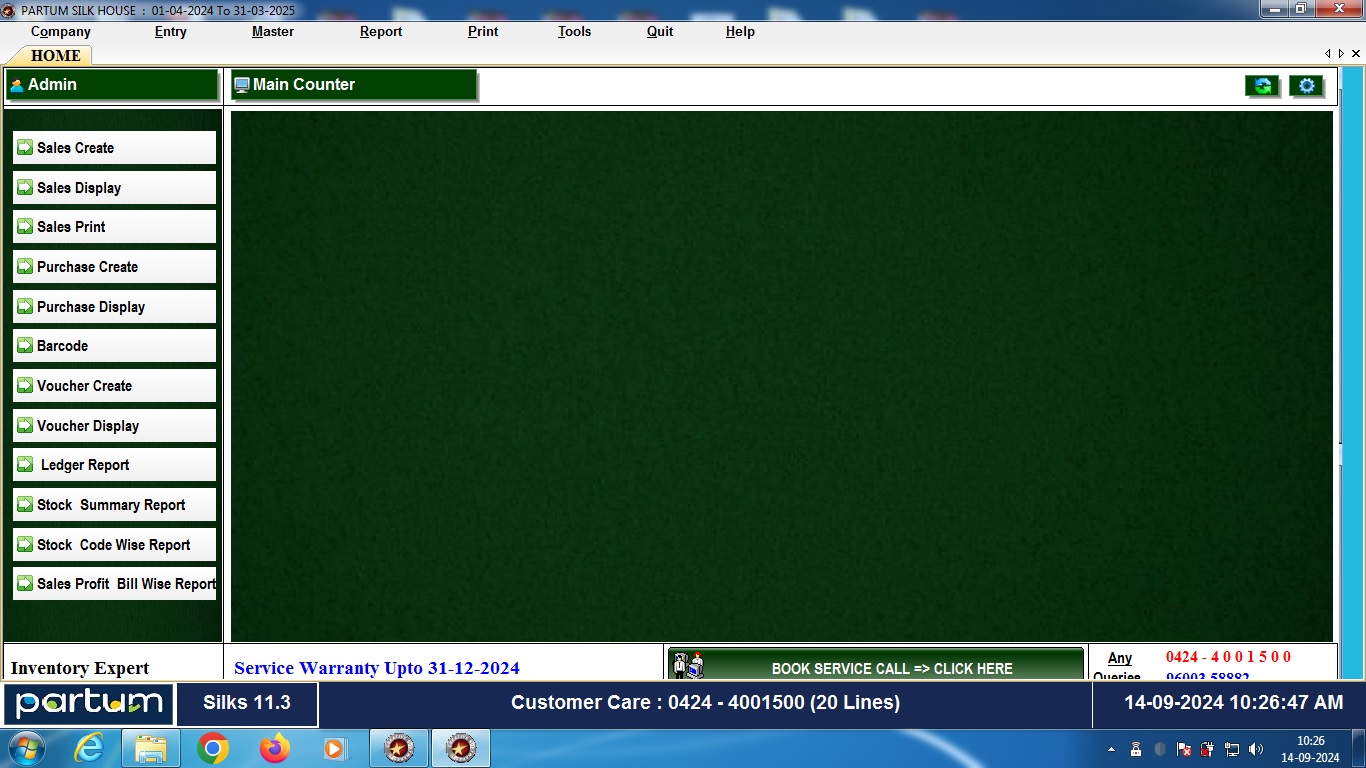Open the Print menu

pyautogui.click(x=483, y=31)
